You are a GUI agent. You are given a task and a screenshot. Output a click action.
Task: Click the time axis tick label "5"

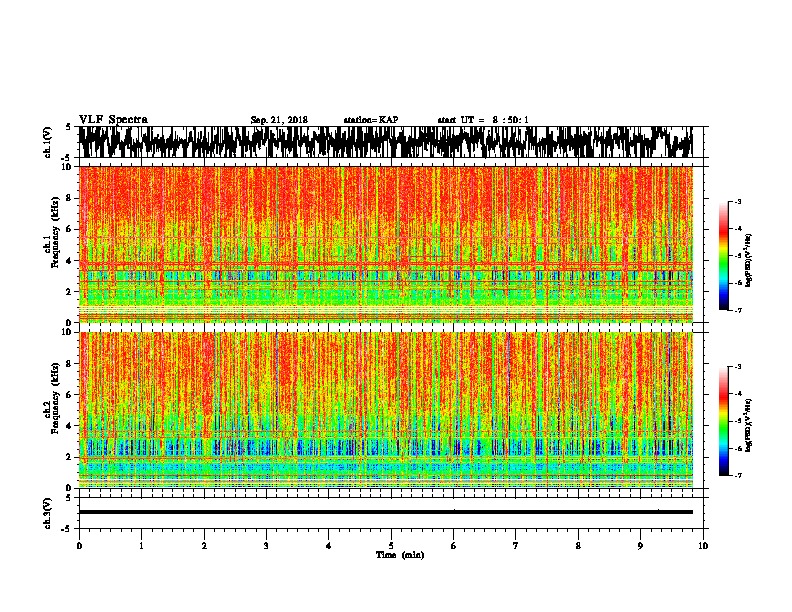(x=391, y=546)
